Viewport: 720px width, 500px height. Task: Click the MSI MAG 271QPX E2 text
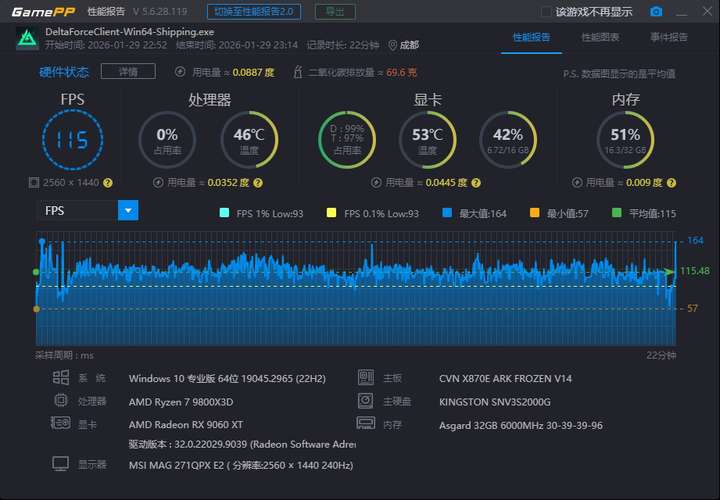point(241,465)
